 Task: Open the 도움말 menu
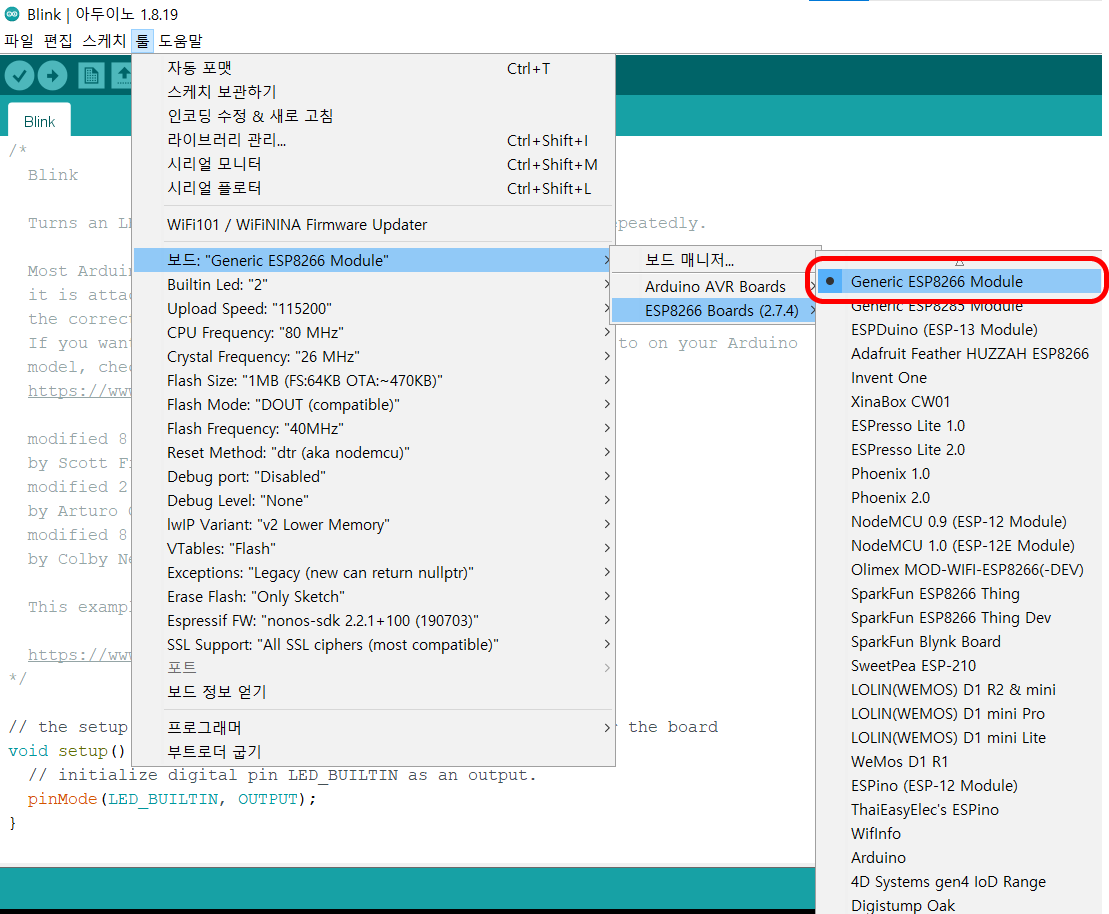tap(180, 41)
